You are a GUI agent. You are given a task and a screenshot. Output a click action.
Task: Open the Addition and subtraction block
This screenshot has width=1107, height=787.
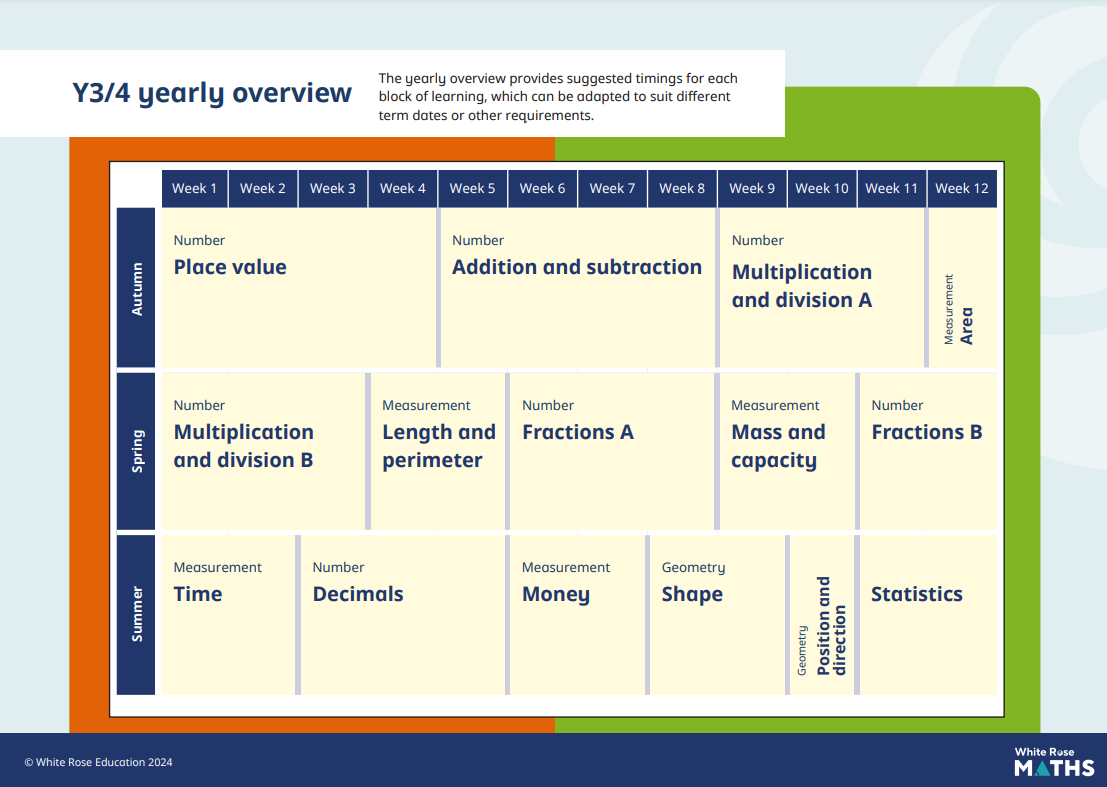click(577, 288)
